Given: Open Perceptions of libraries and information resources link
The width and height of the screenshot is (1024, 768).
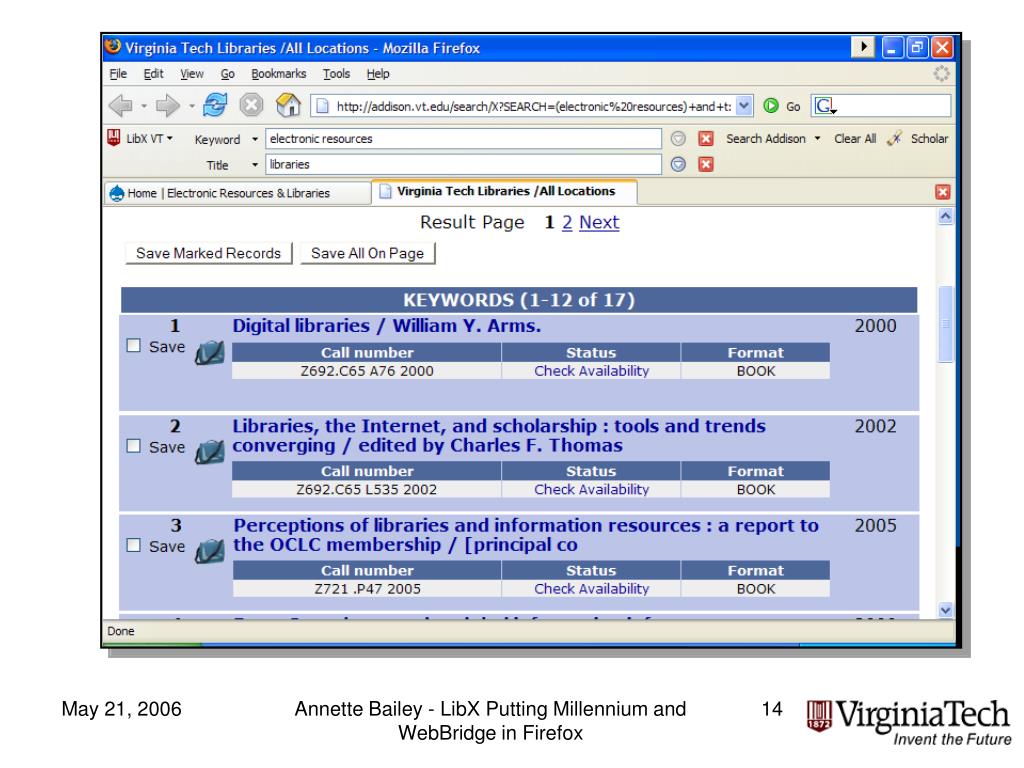Looking at the screenshot, I should 526,535.
